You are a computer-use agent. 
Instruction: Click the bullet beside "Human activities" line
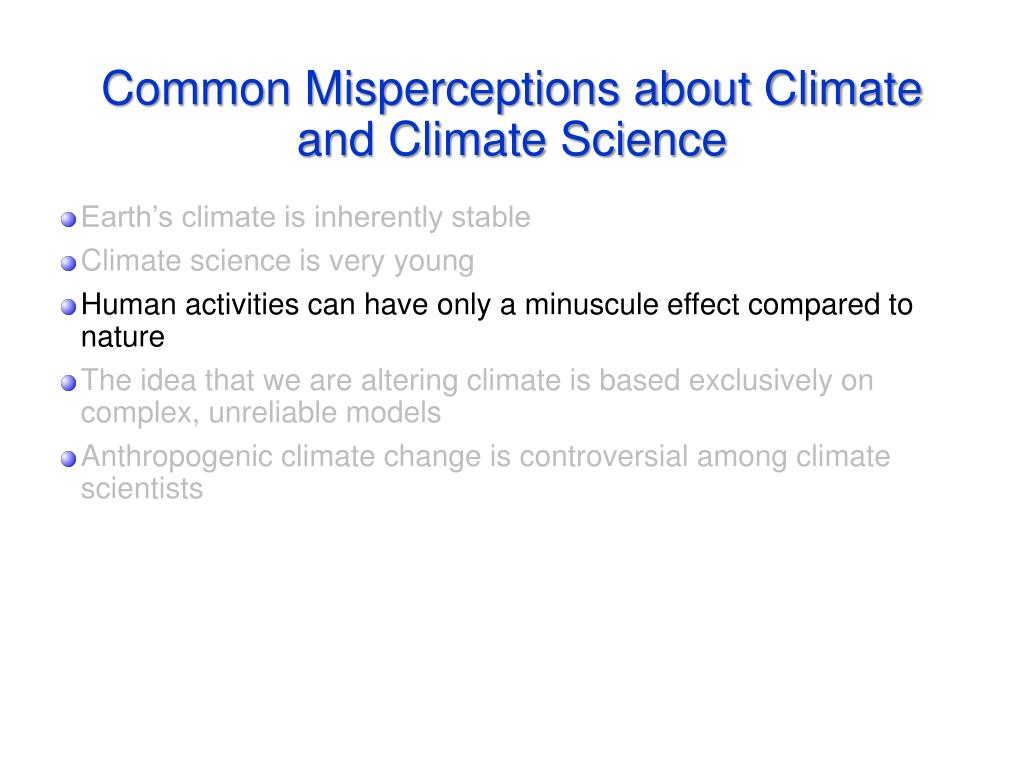69,307
